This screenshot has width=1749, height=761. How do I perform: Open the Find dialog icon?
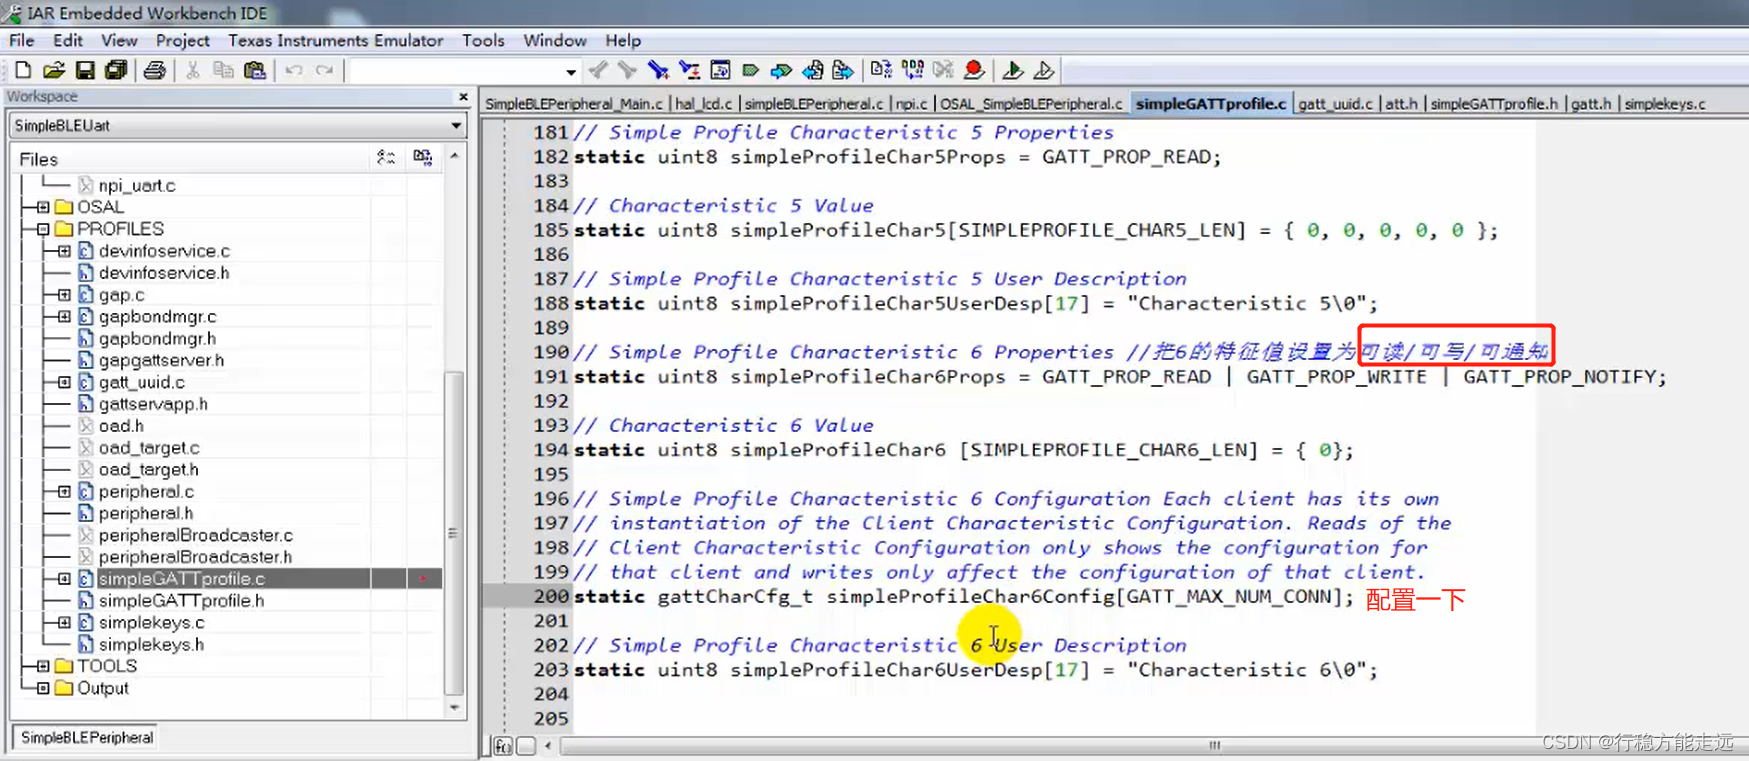click(658, 70)
